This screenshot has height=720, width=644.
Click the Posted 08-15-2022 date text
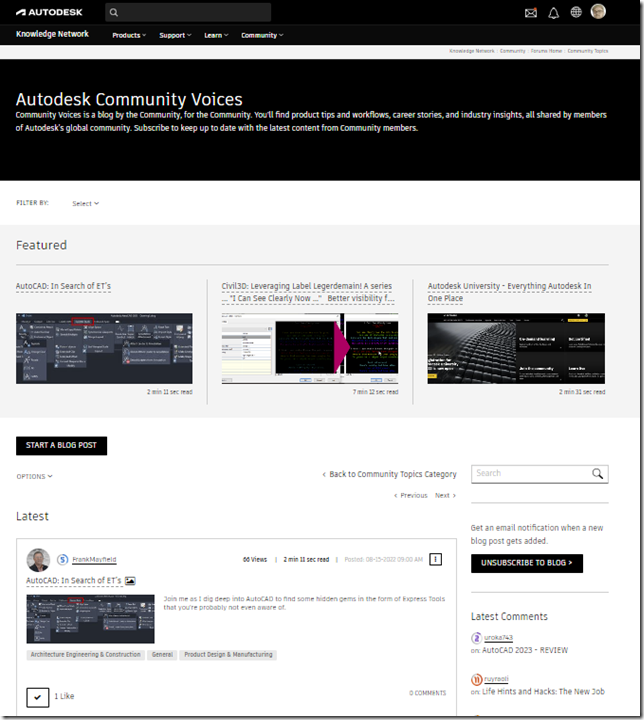[384, 560]
